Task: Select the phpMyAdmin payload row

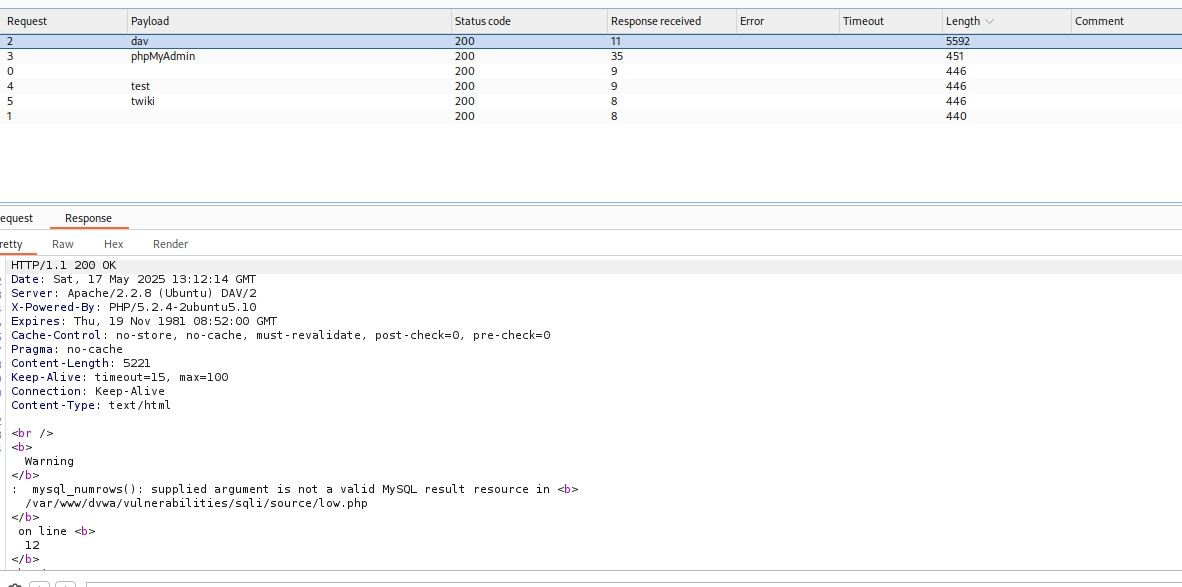Action: pyautogui.click(x=163, y=56)
